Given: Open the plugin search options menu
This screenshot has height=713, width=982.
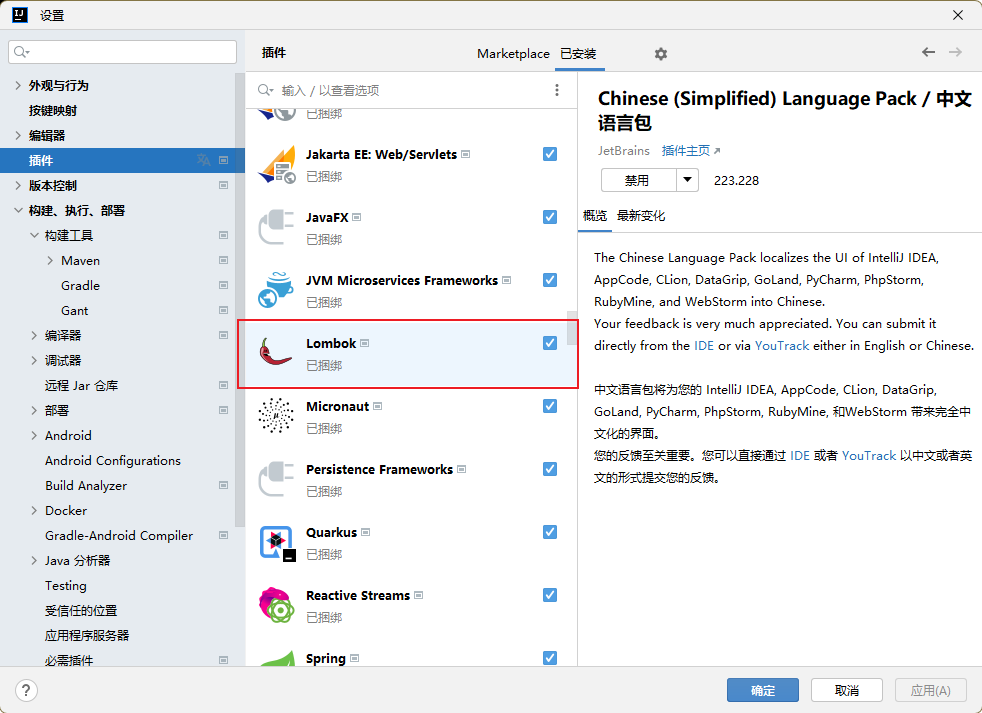Looking at the screenshot, I should point(557,90).
